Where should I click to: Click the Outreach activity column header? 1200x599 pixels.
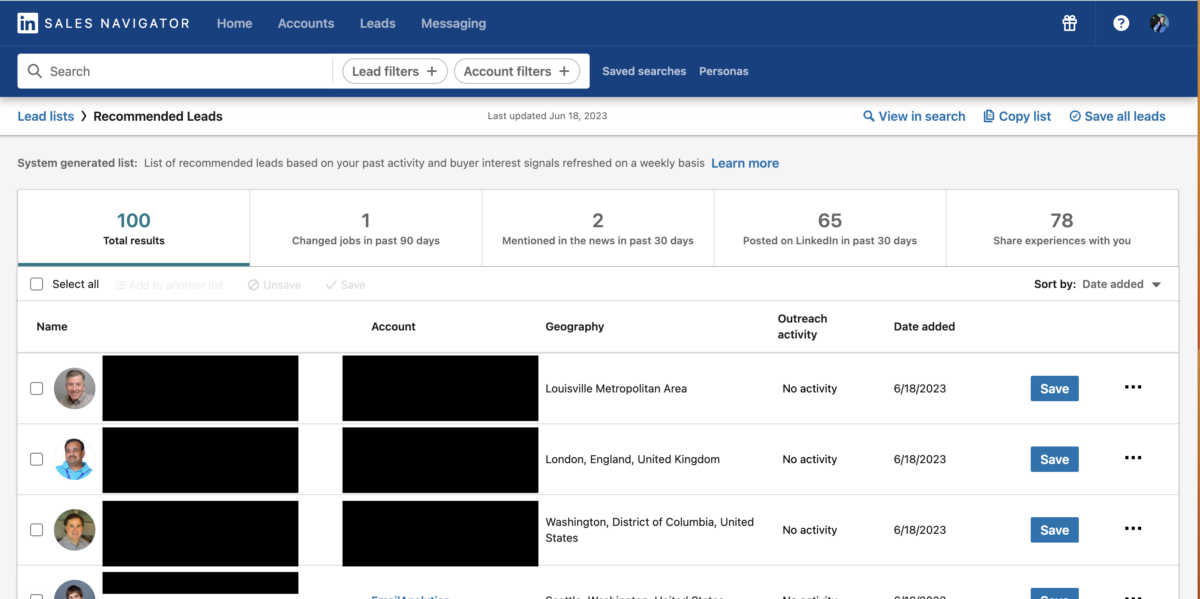[x=803, y=326]
